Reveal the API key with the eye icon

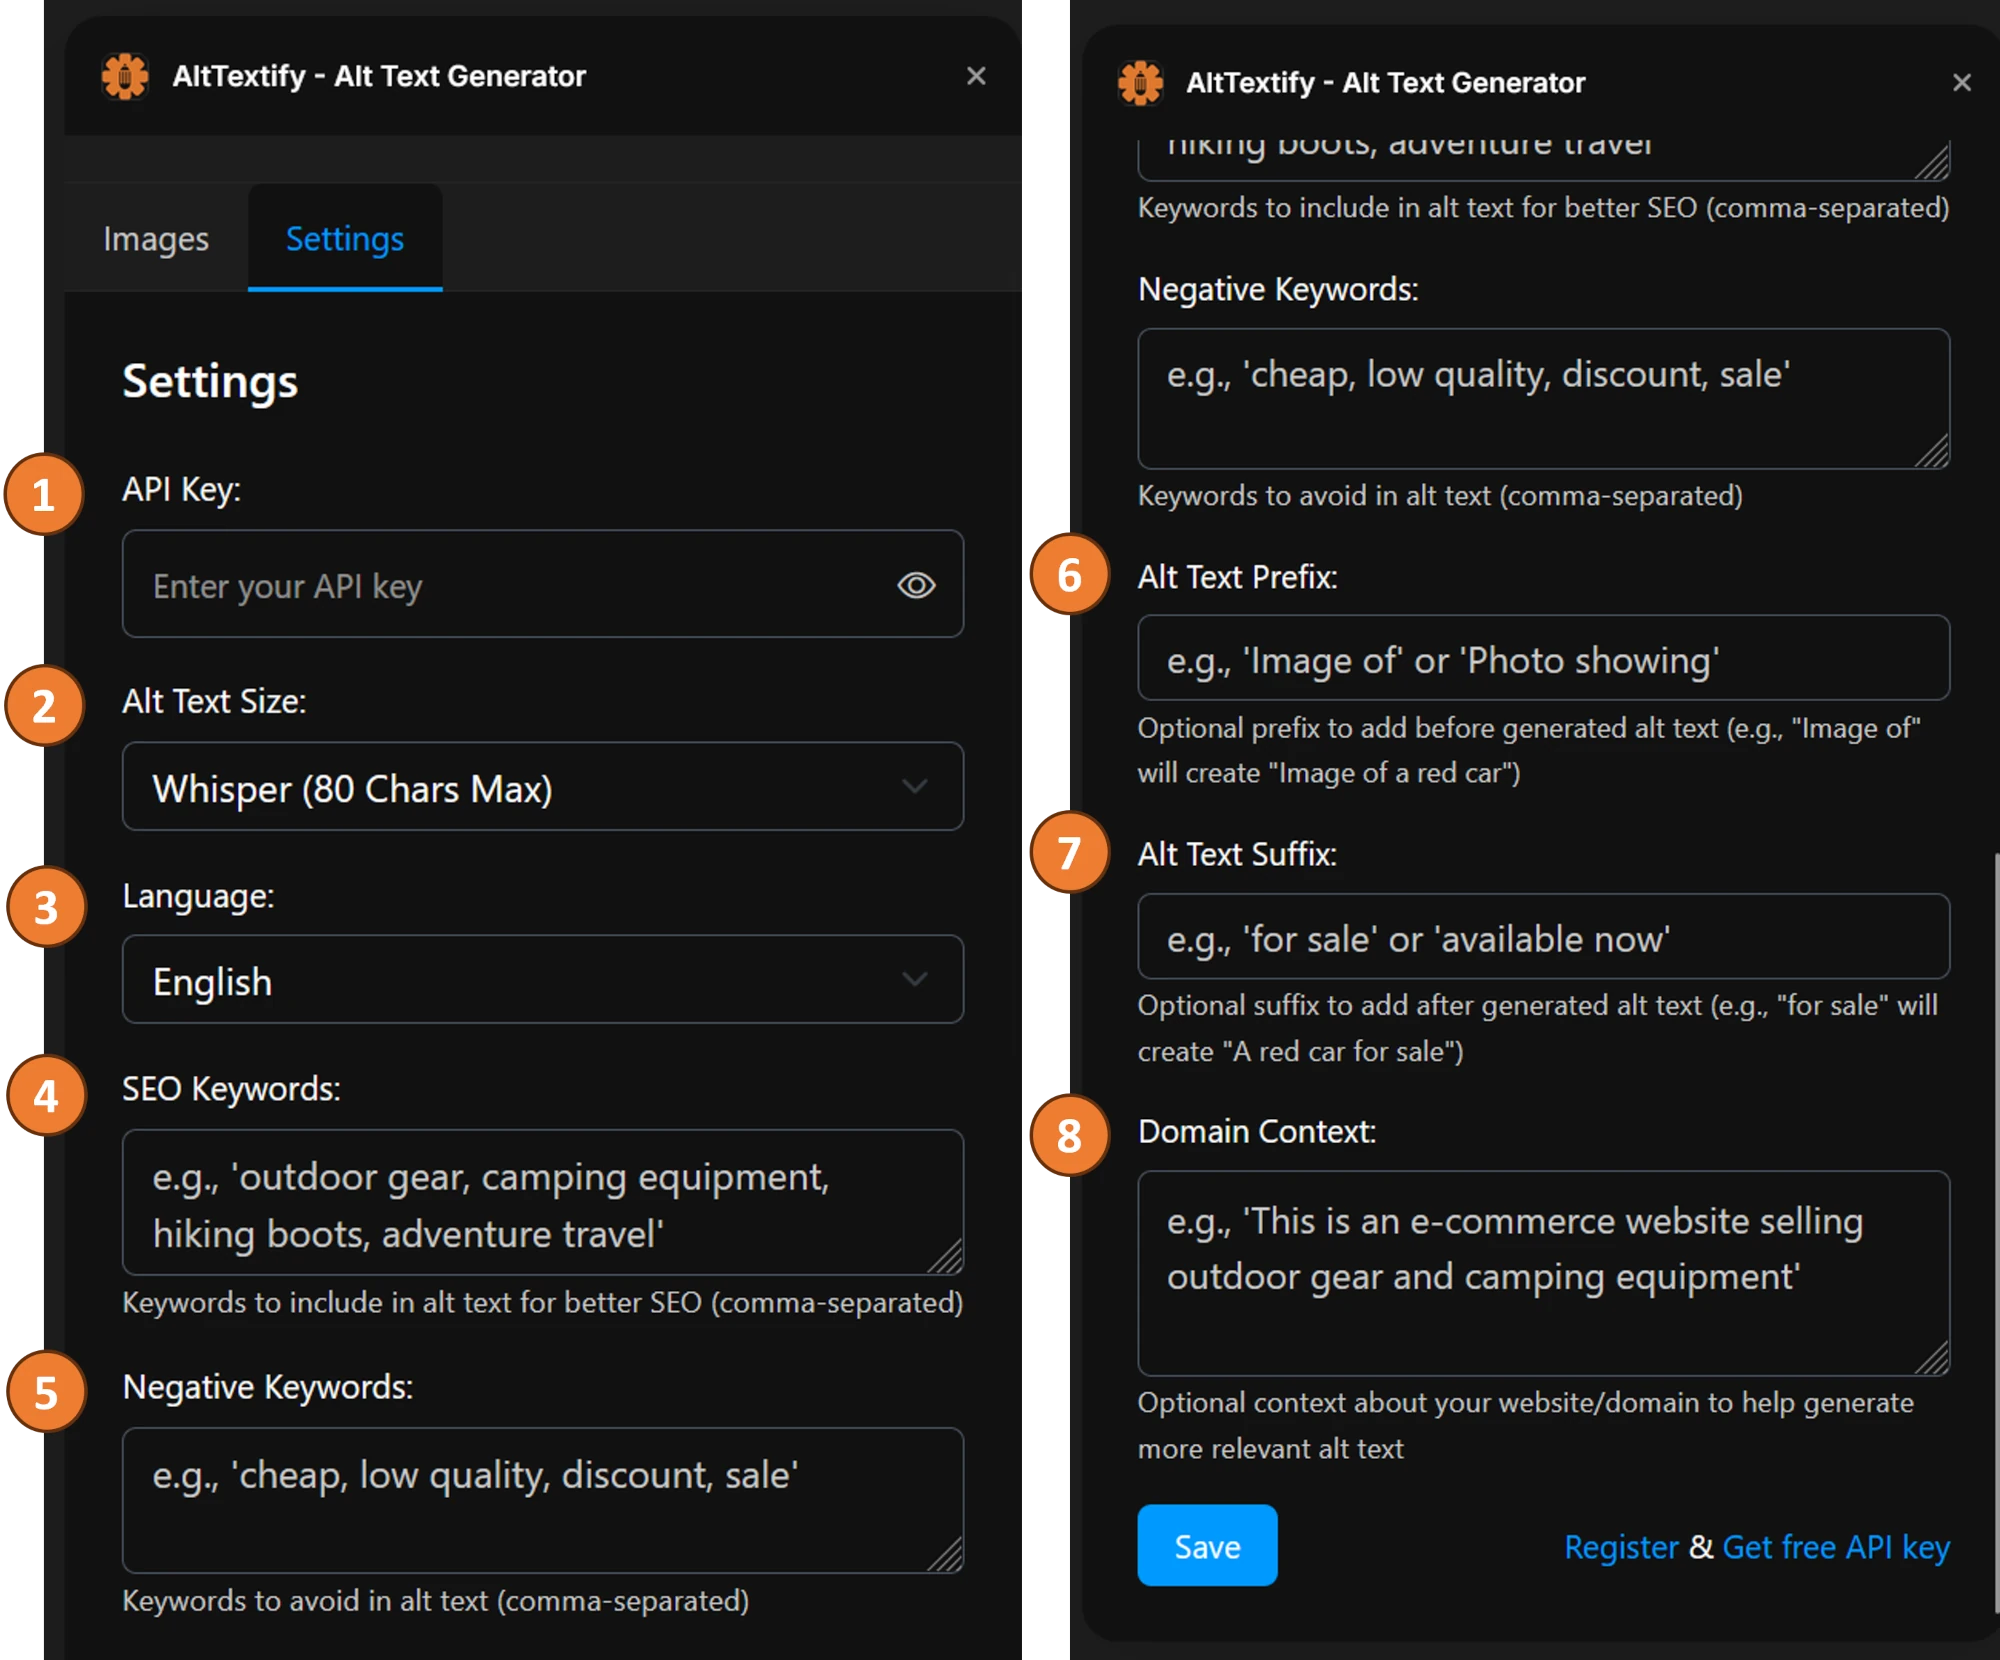click(x=916, y=585)
